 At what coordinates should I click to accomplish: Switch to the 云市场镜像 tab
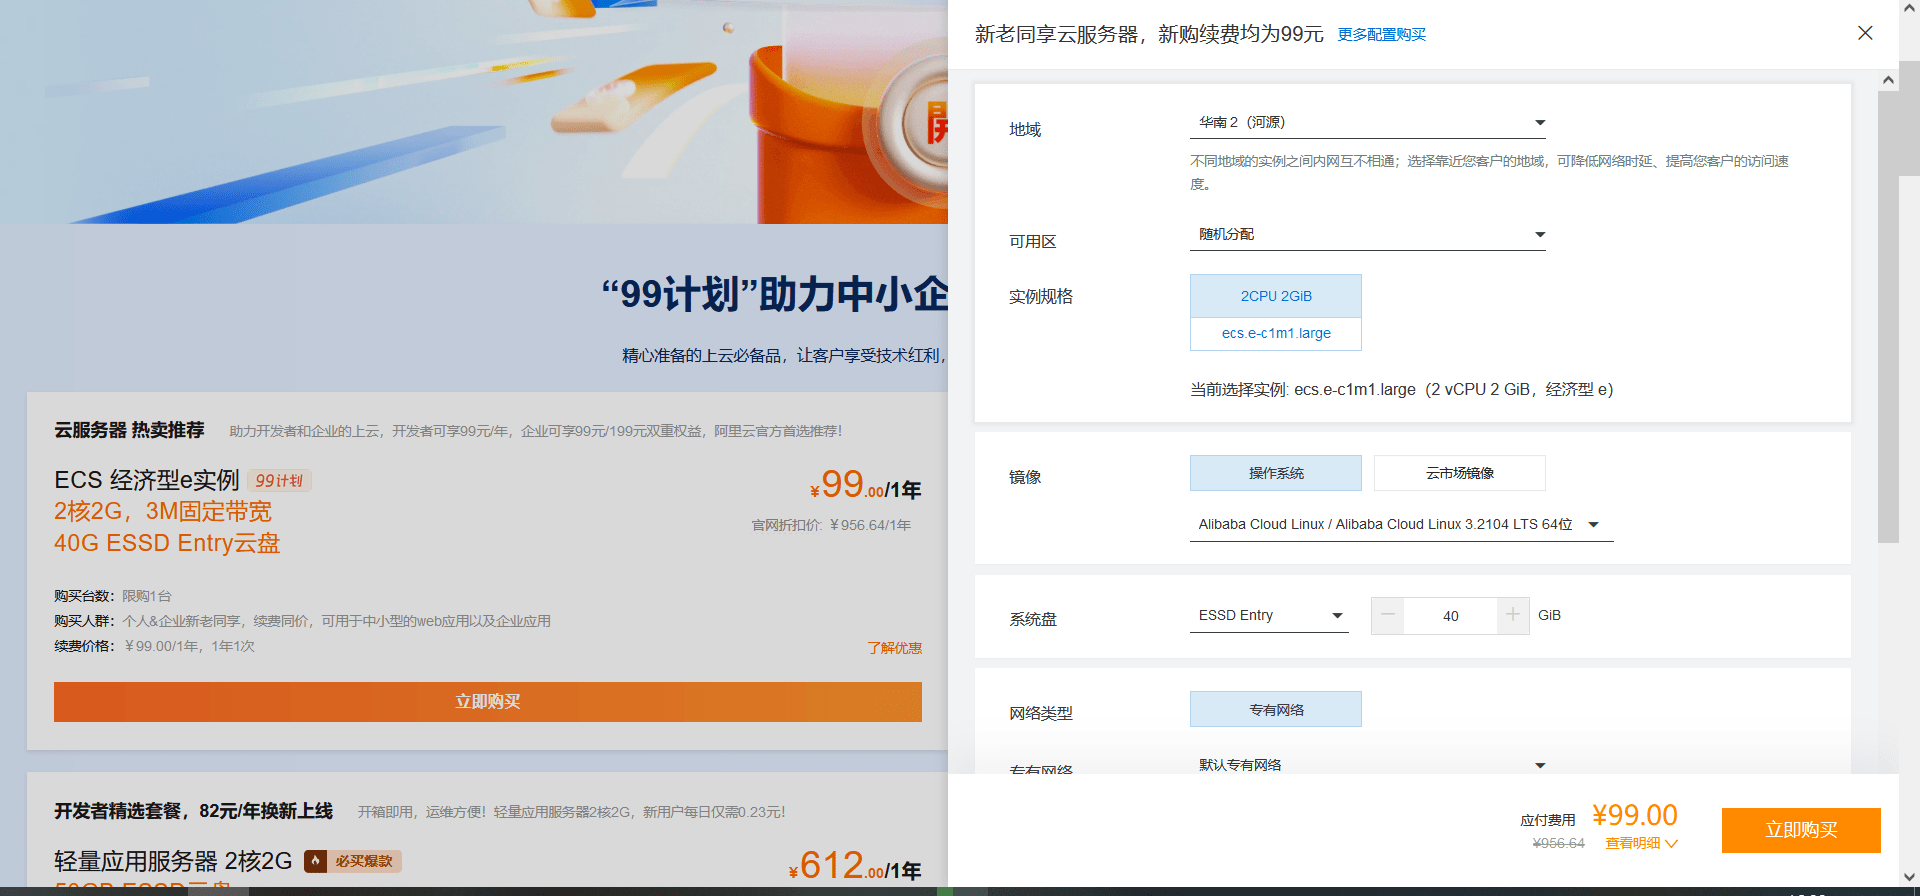coord(1460,473)
